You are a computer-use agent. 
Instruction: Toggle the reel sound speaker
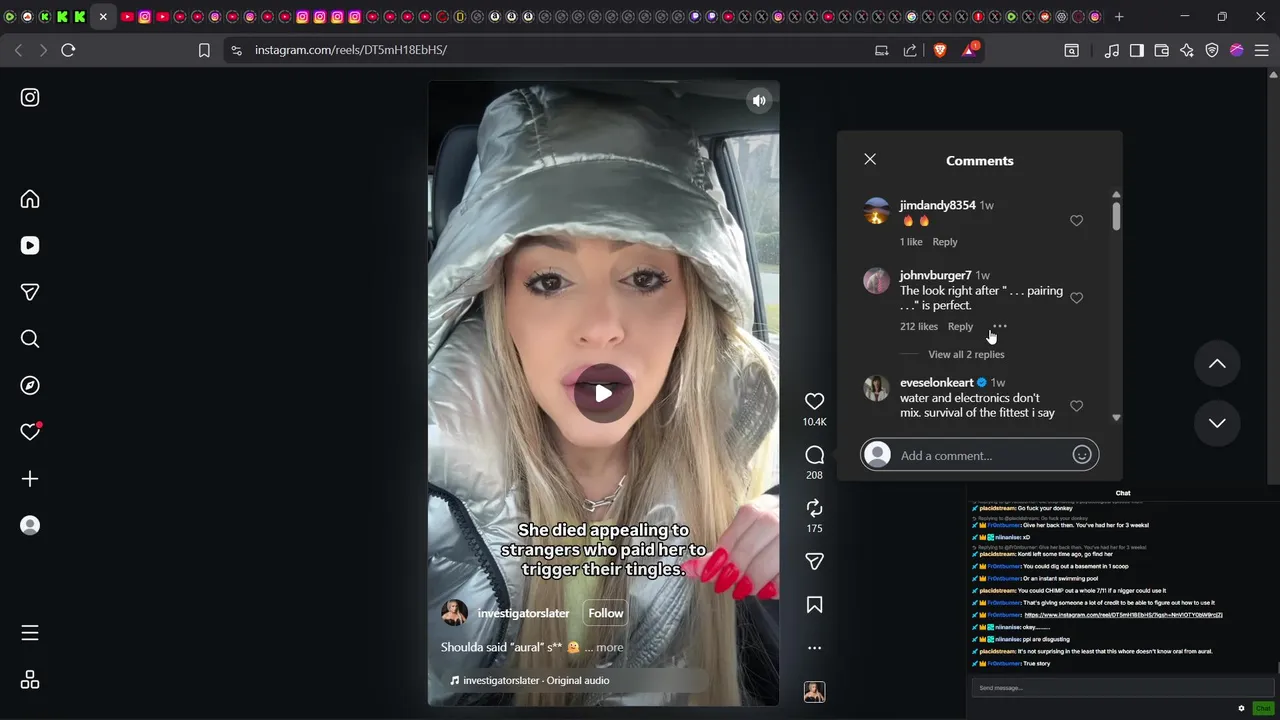click(x=759, y=100)
